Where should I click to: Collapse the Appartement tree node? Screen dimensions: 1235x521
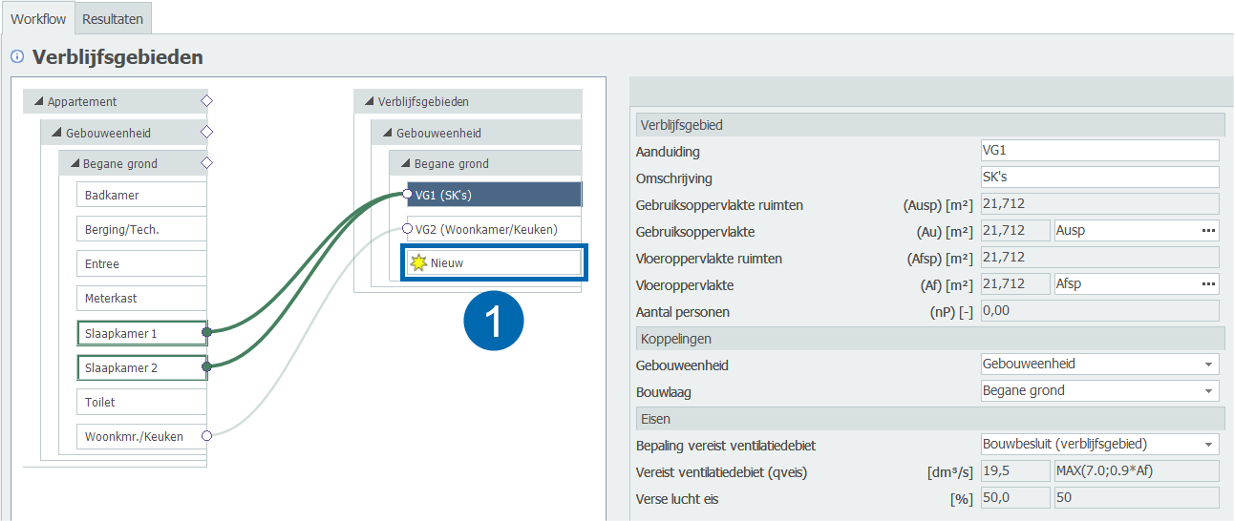coord(39,102)
